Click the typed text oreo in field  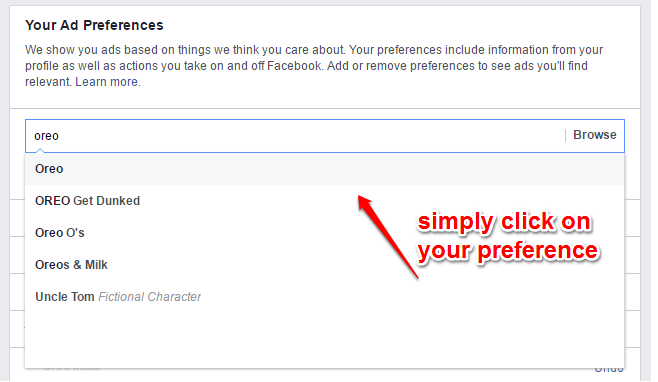tap(46, 136)
